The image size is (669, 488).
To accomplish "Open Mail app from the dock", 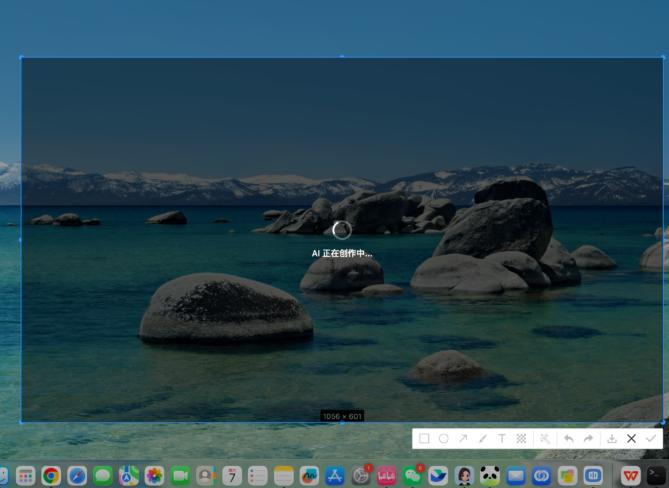I will tap(516, 476).
